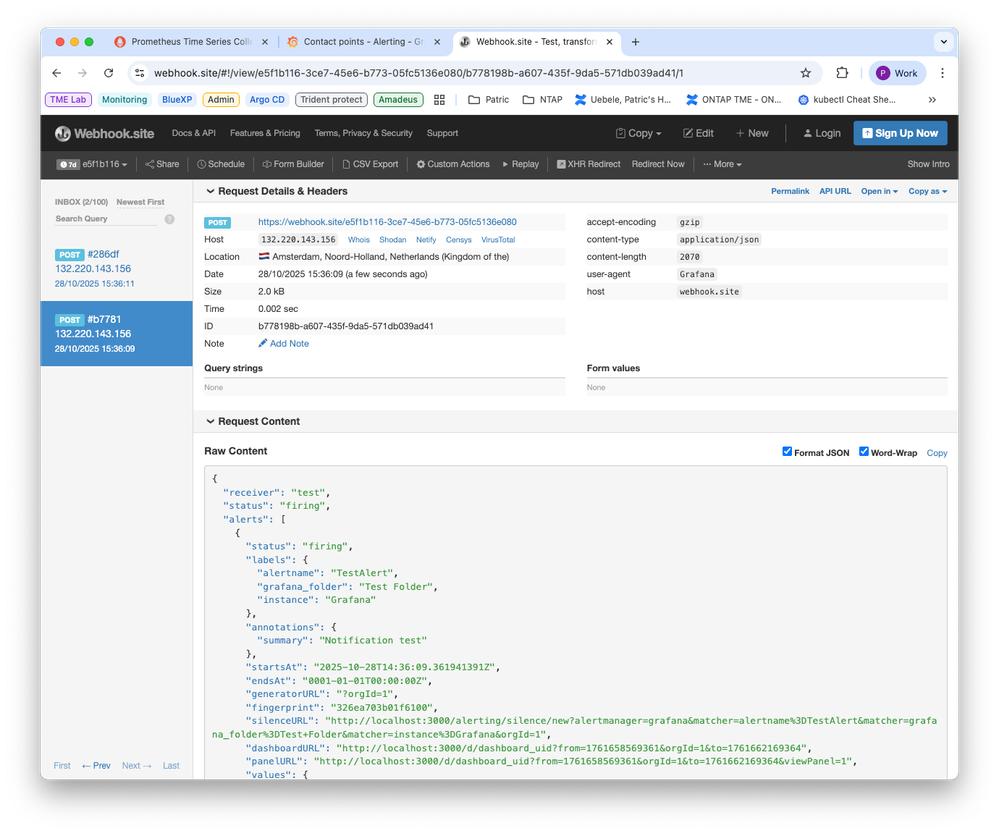Click the Sign Up Now button
Viewport: 999px width, 833px height.
click(x=899, y=133)
